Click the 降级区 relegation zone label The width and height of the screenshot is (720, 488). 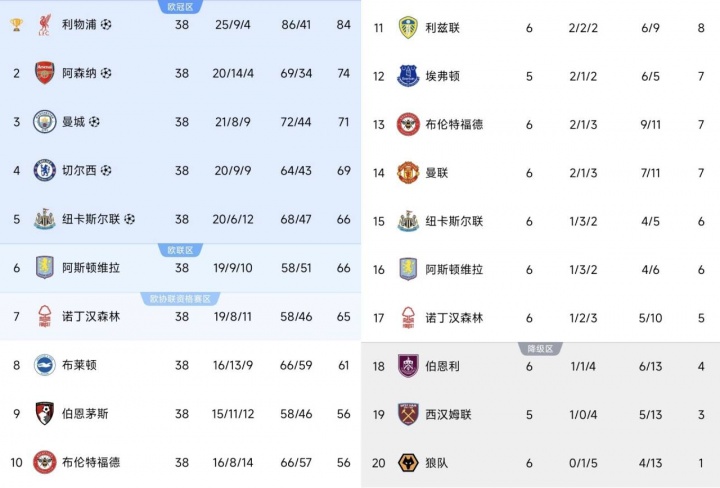tap(540, 348)
